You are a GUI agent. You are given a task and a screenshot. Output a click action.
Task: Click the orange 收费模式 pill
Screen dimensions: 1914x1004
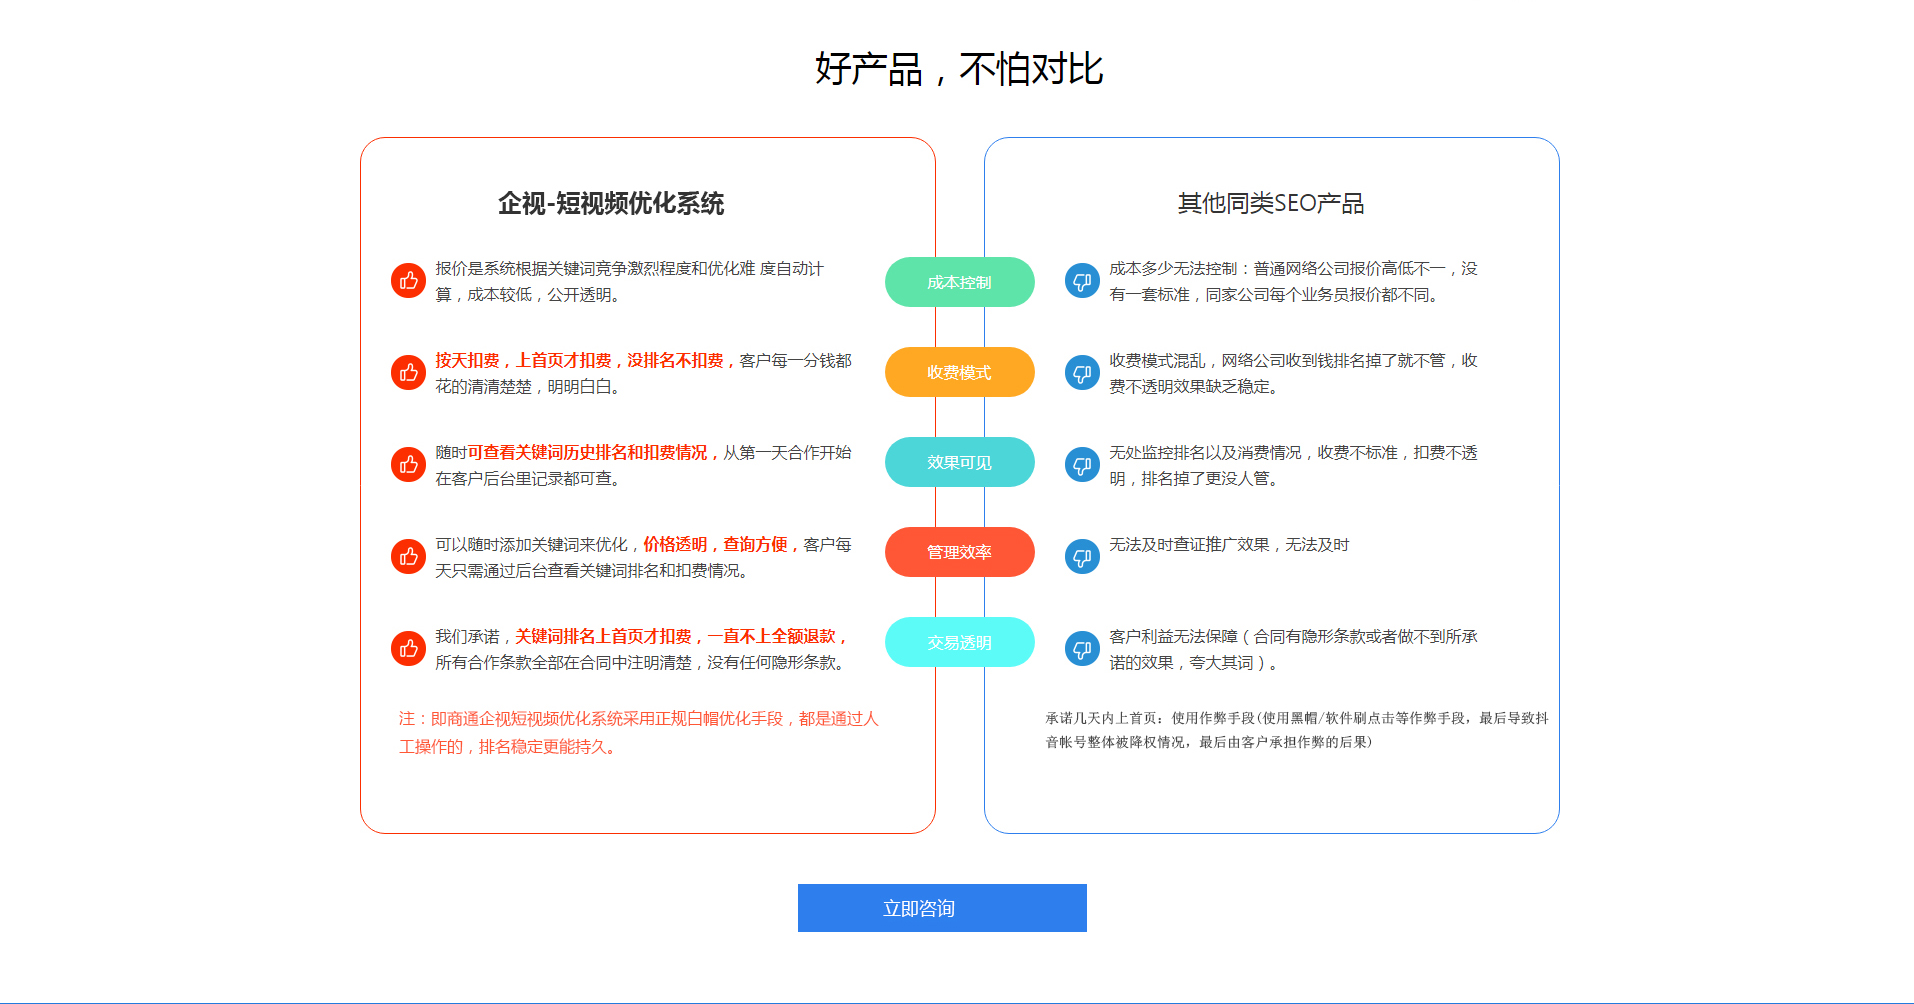(x=960, y=372)
